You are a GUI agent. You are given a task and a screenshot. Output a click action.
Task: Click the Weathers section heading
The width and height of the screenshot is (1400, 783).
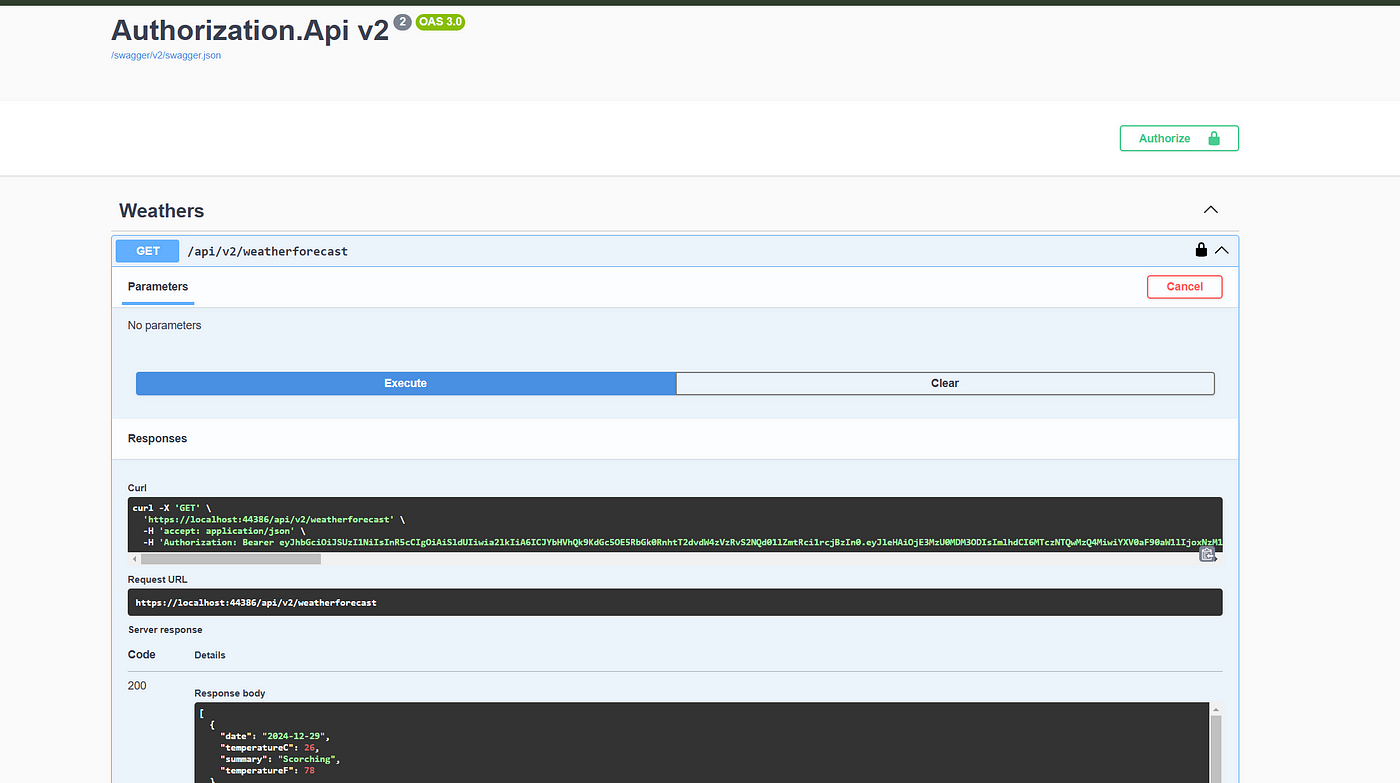click(x=161, y=210)
